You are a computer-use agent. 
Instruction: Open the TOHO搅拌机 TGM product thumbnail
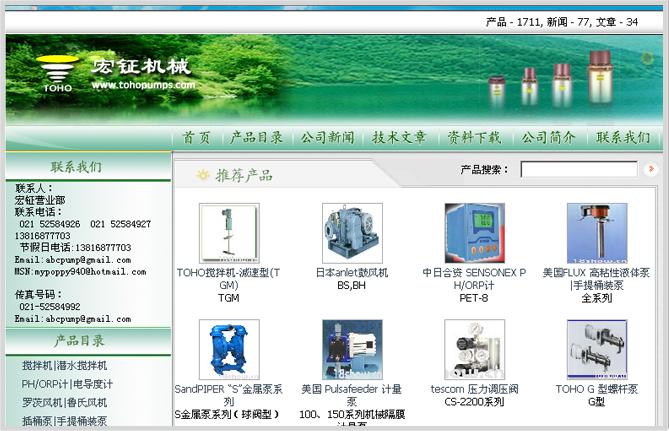click(x=229, y=233)
